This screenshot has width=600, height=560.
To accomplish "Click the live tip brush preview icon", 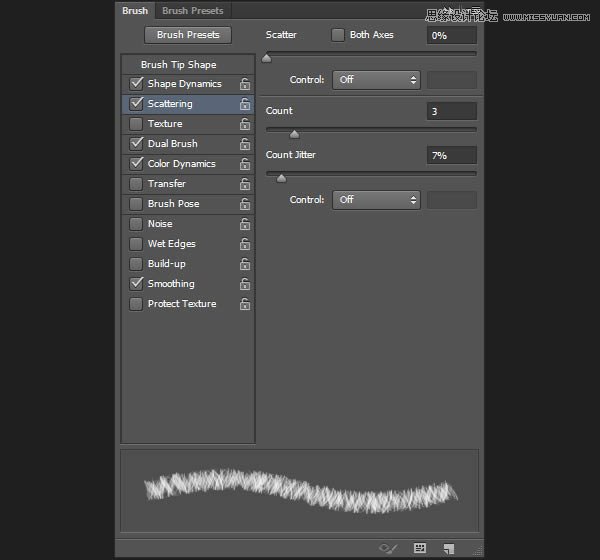I will pyautogui.click(x=388, y=549).
